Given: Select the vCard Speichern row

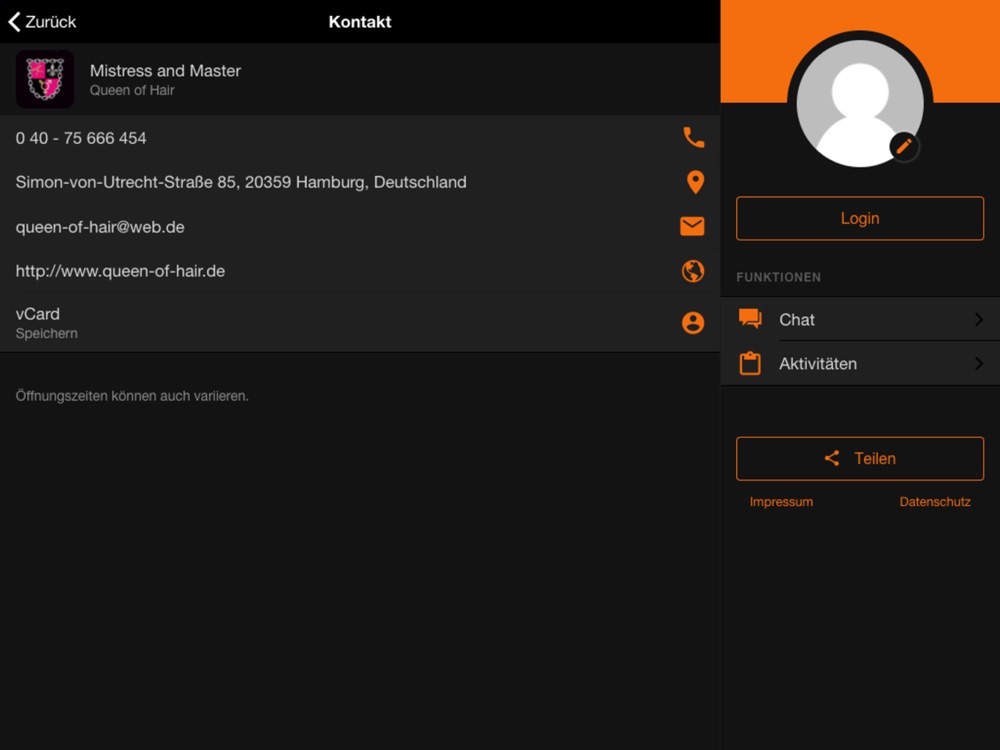Looking at the screenshot, I should click(x=360, y=323).
